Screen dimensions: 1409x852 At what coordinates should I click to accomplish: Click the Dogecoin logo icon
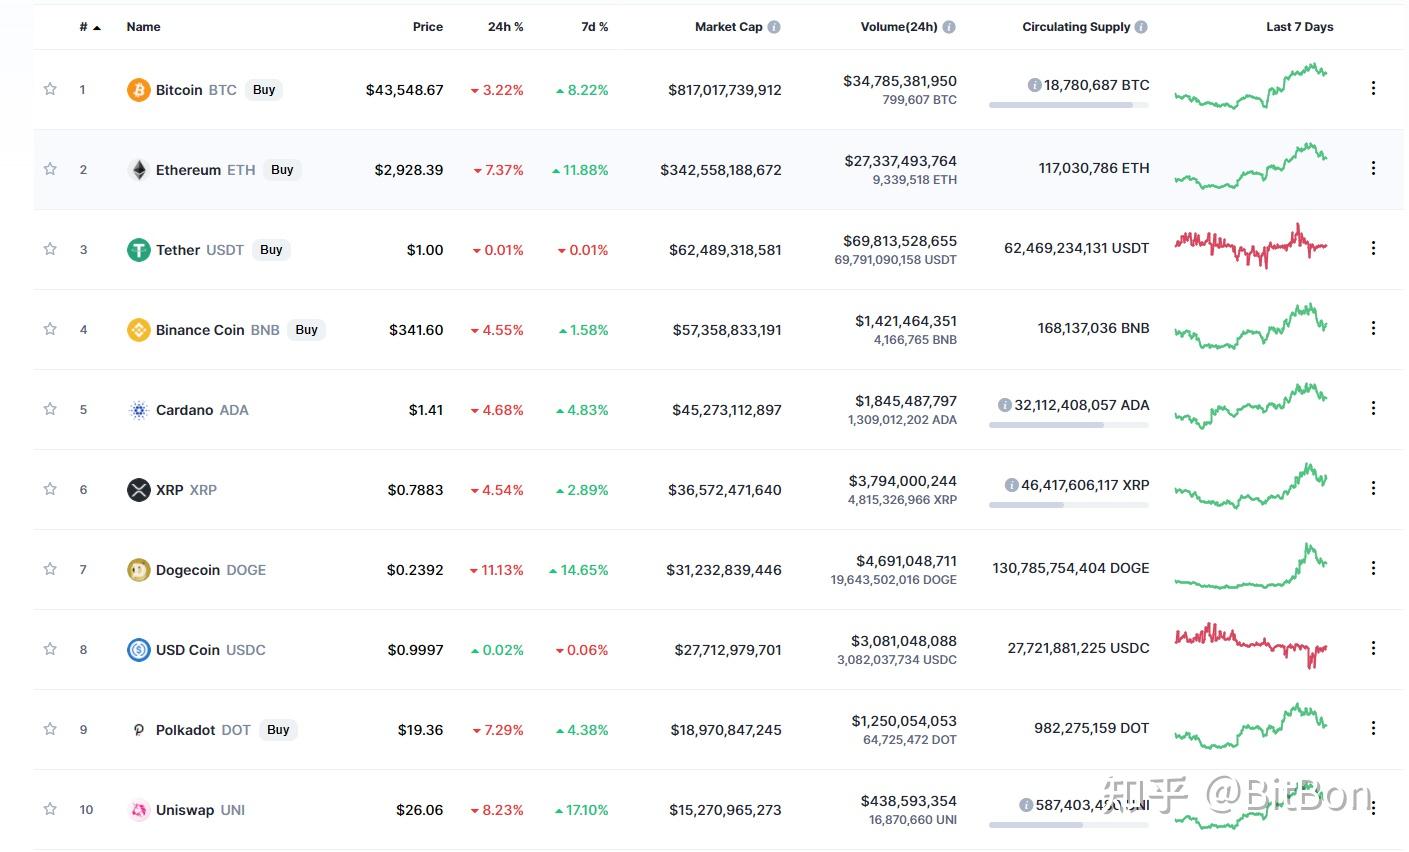tap(138, 570)
